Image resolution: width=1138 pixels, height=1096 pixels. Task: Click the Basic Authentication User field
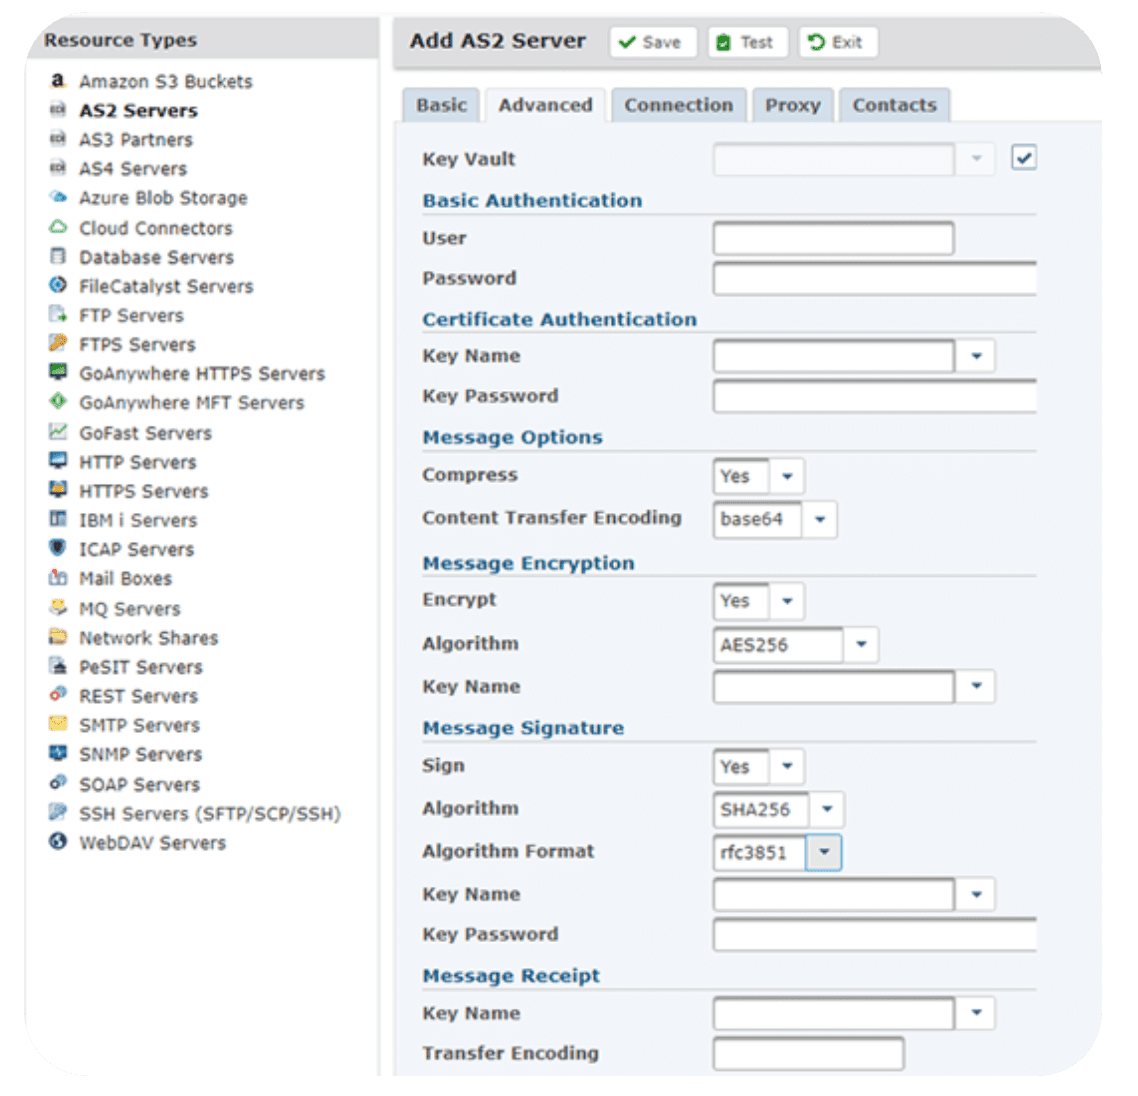833,239
